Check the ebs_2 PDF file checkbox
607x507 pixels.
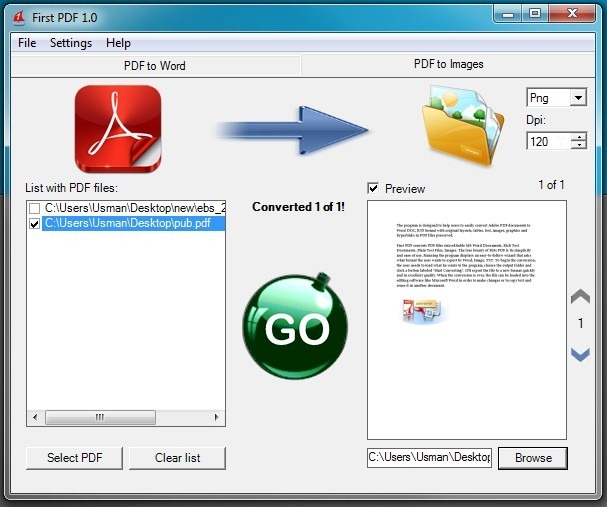coord(34,208)
